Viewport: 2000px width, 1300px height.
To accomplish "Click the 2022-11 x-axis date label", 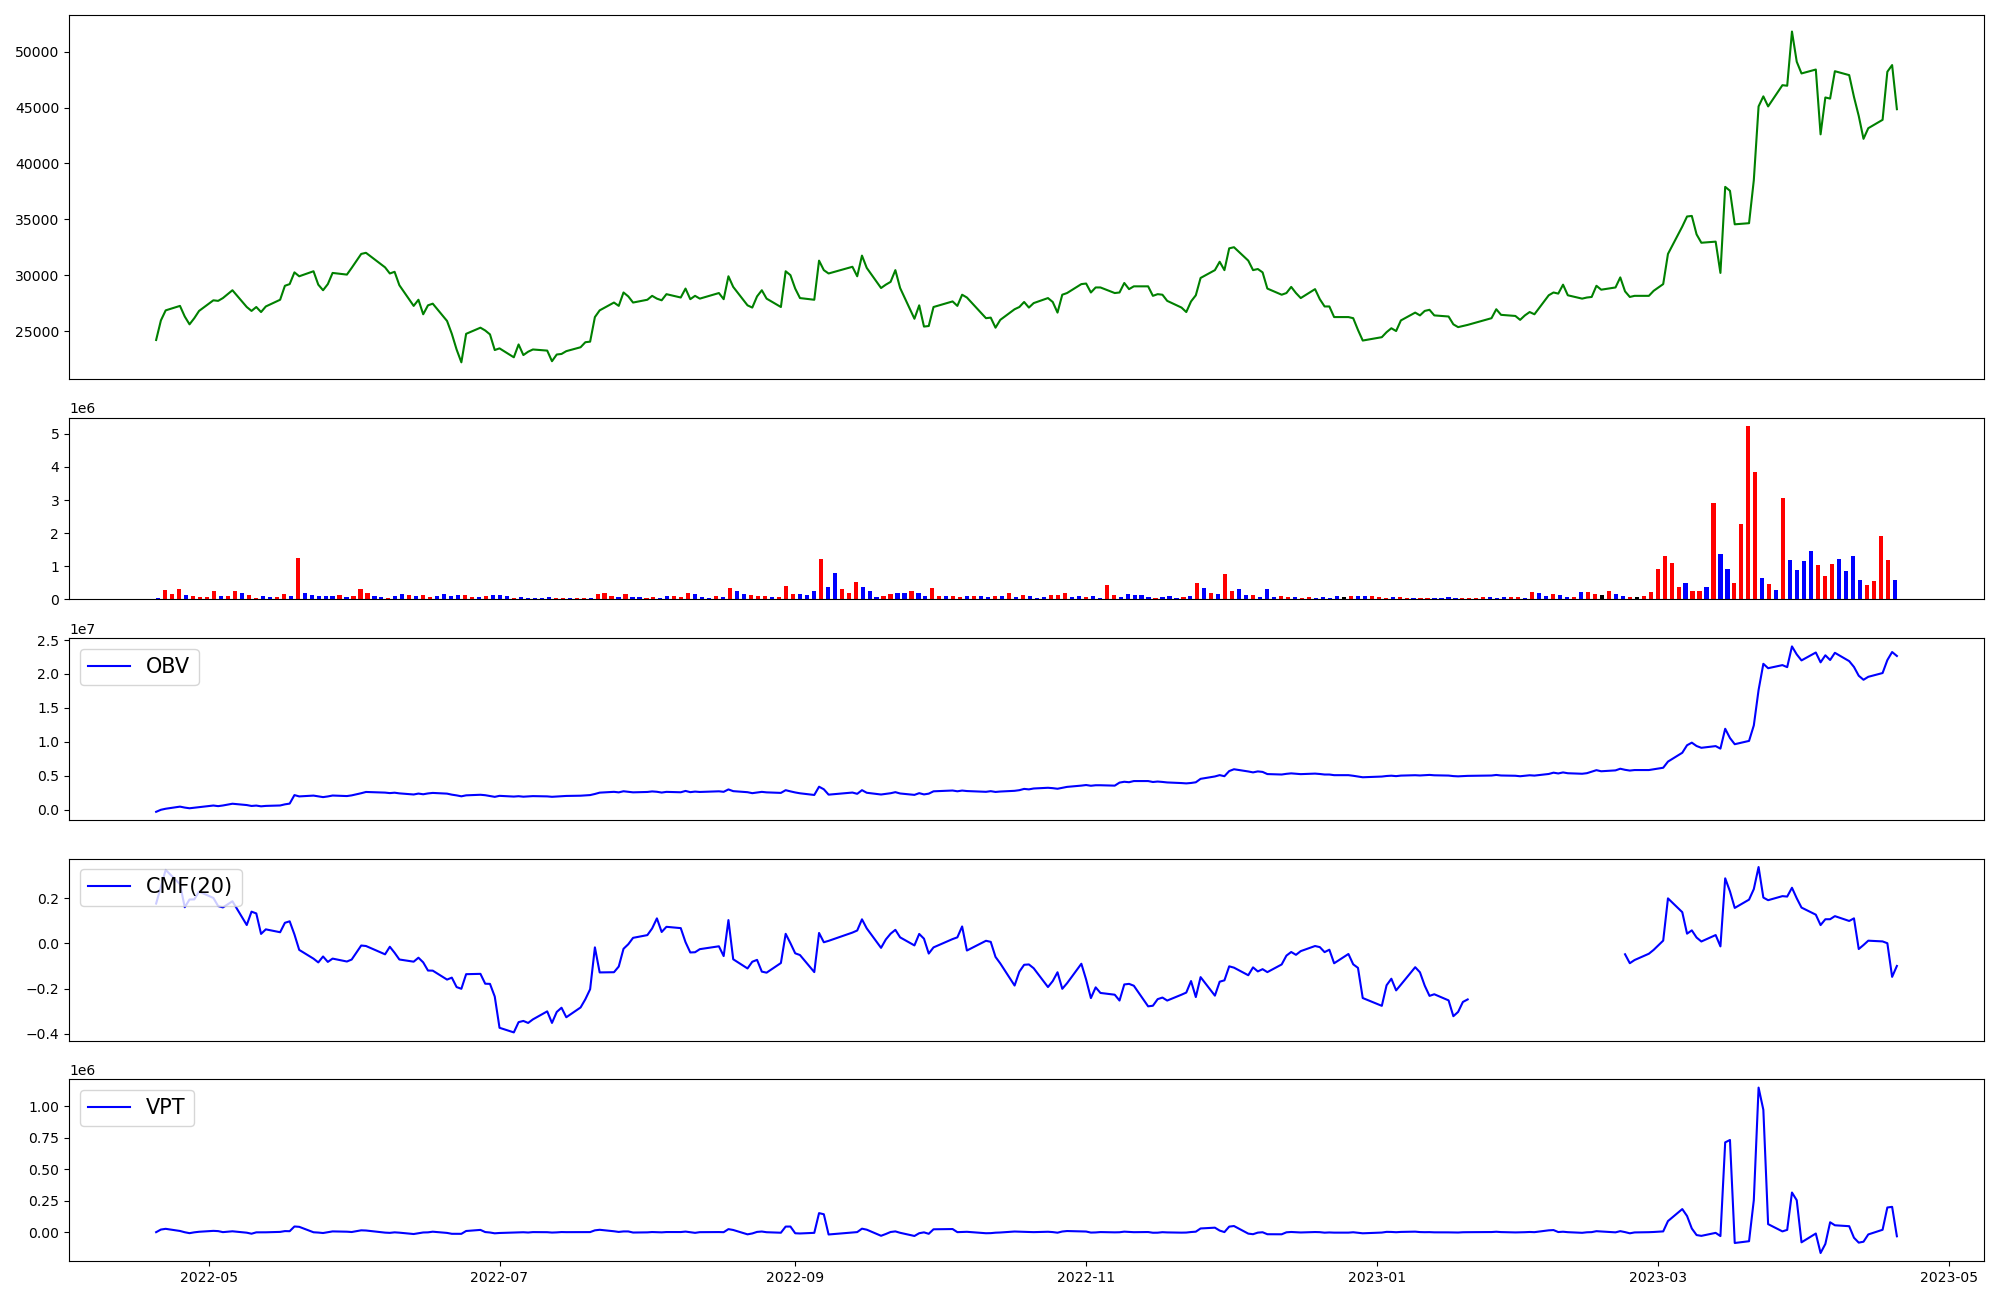I will (x=1086, y=1276).
